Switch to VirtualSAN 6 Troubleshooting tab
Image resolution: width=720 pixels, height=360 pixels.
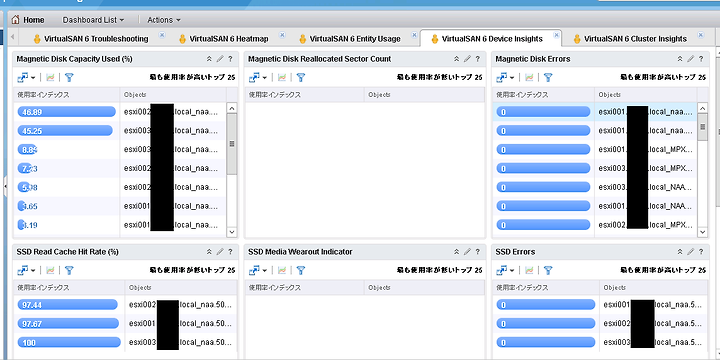point(91,39)
